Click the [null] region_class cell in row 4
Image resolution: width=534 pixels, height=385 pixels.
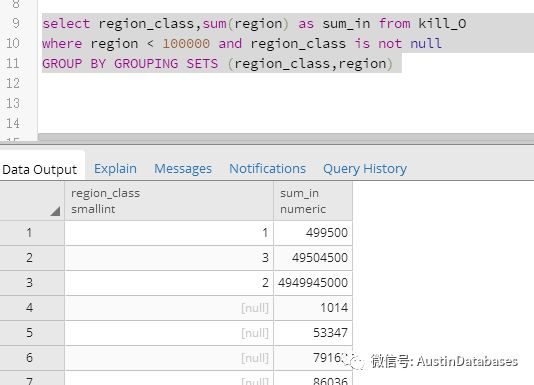click(x=169, y=308)
